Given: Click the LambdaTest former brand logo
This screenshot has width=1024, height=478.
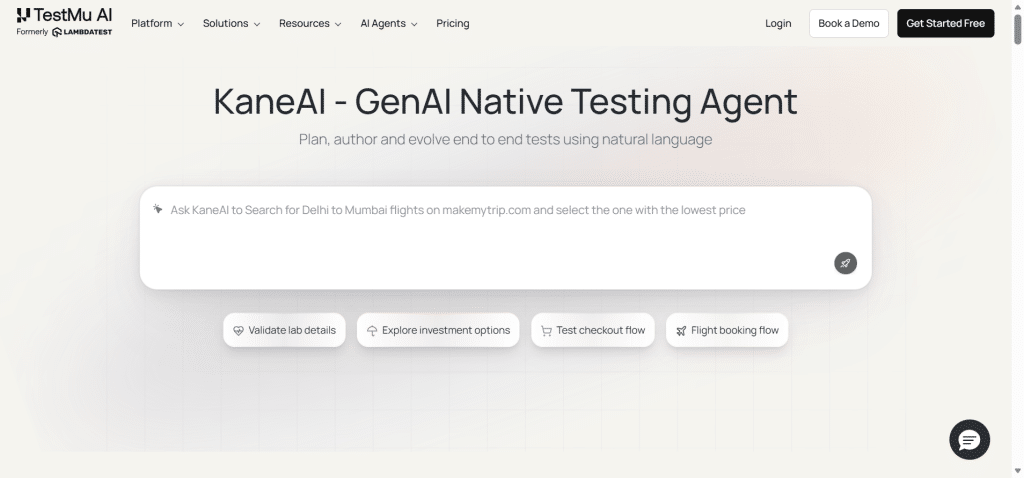Looking at the screenshot, I should (82, 32).
